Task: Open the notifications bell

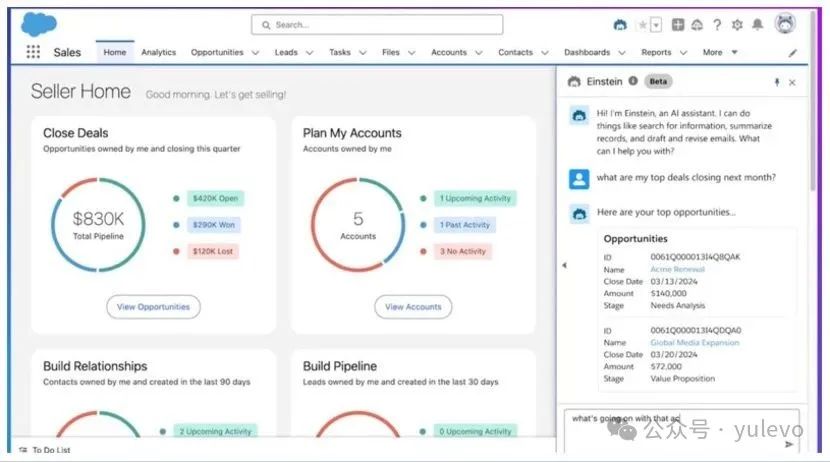Action: (x=757, y=24)
